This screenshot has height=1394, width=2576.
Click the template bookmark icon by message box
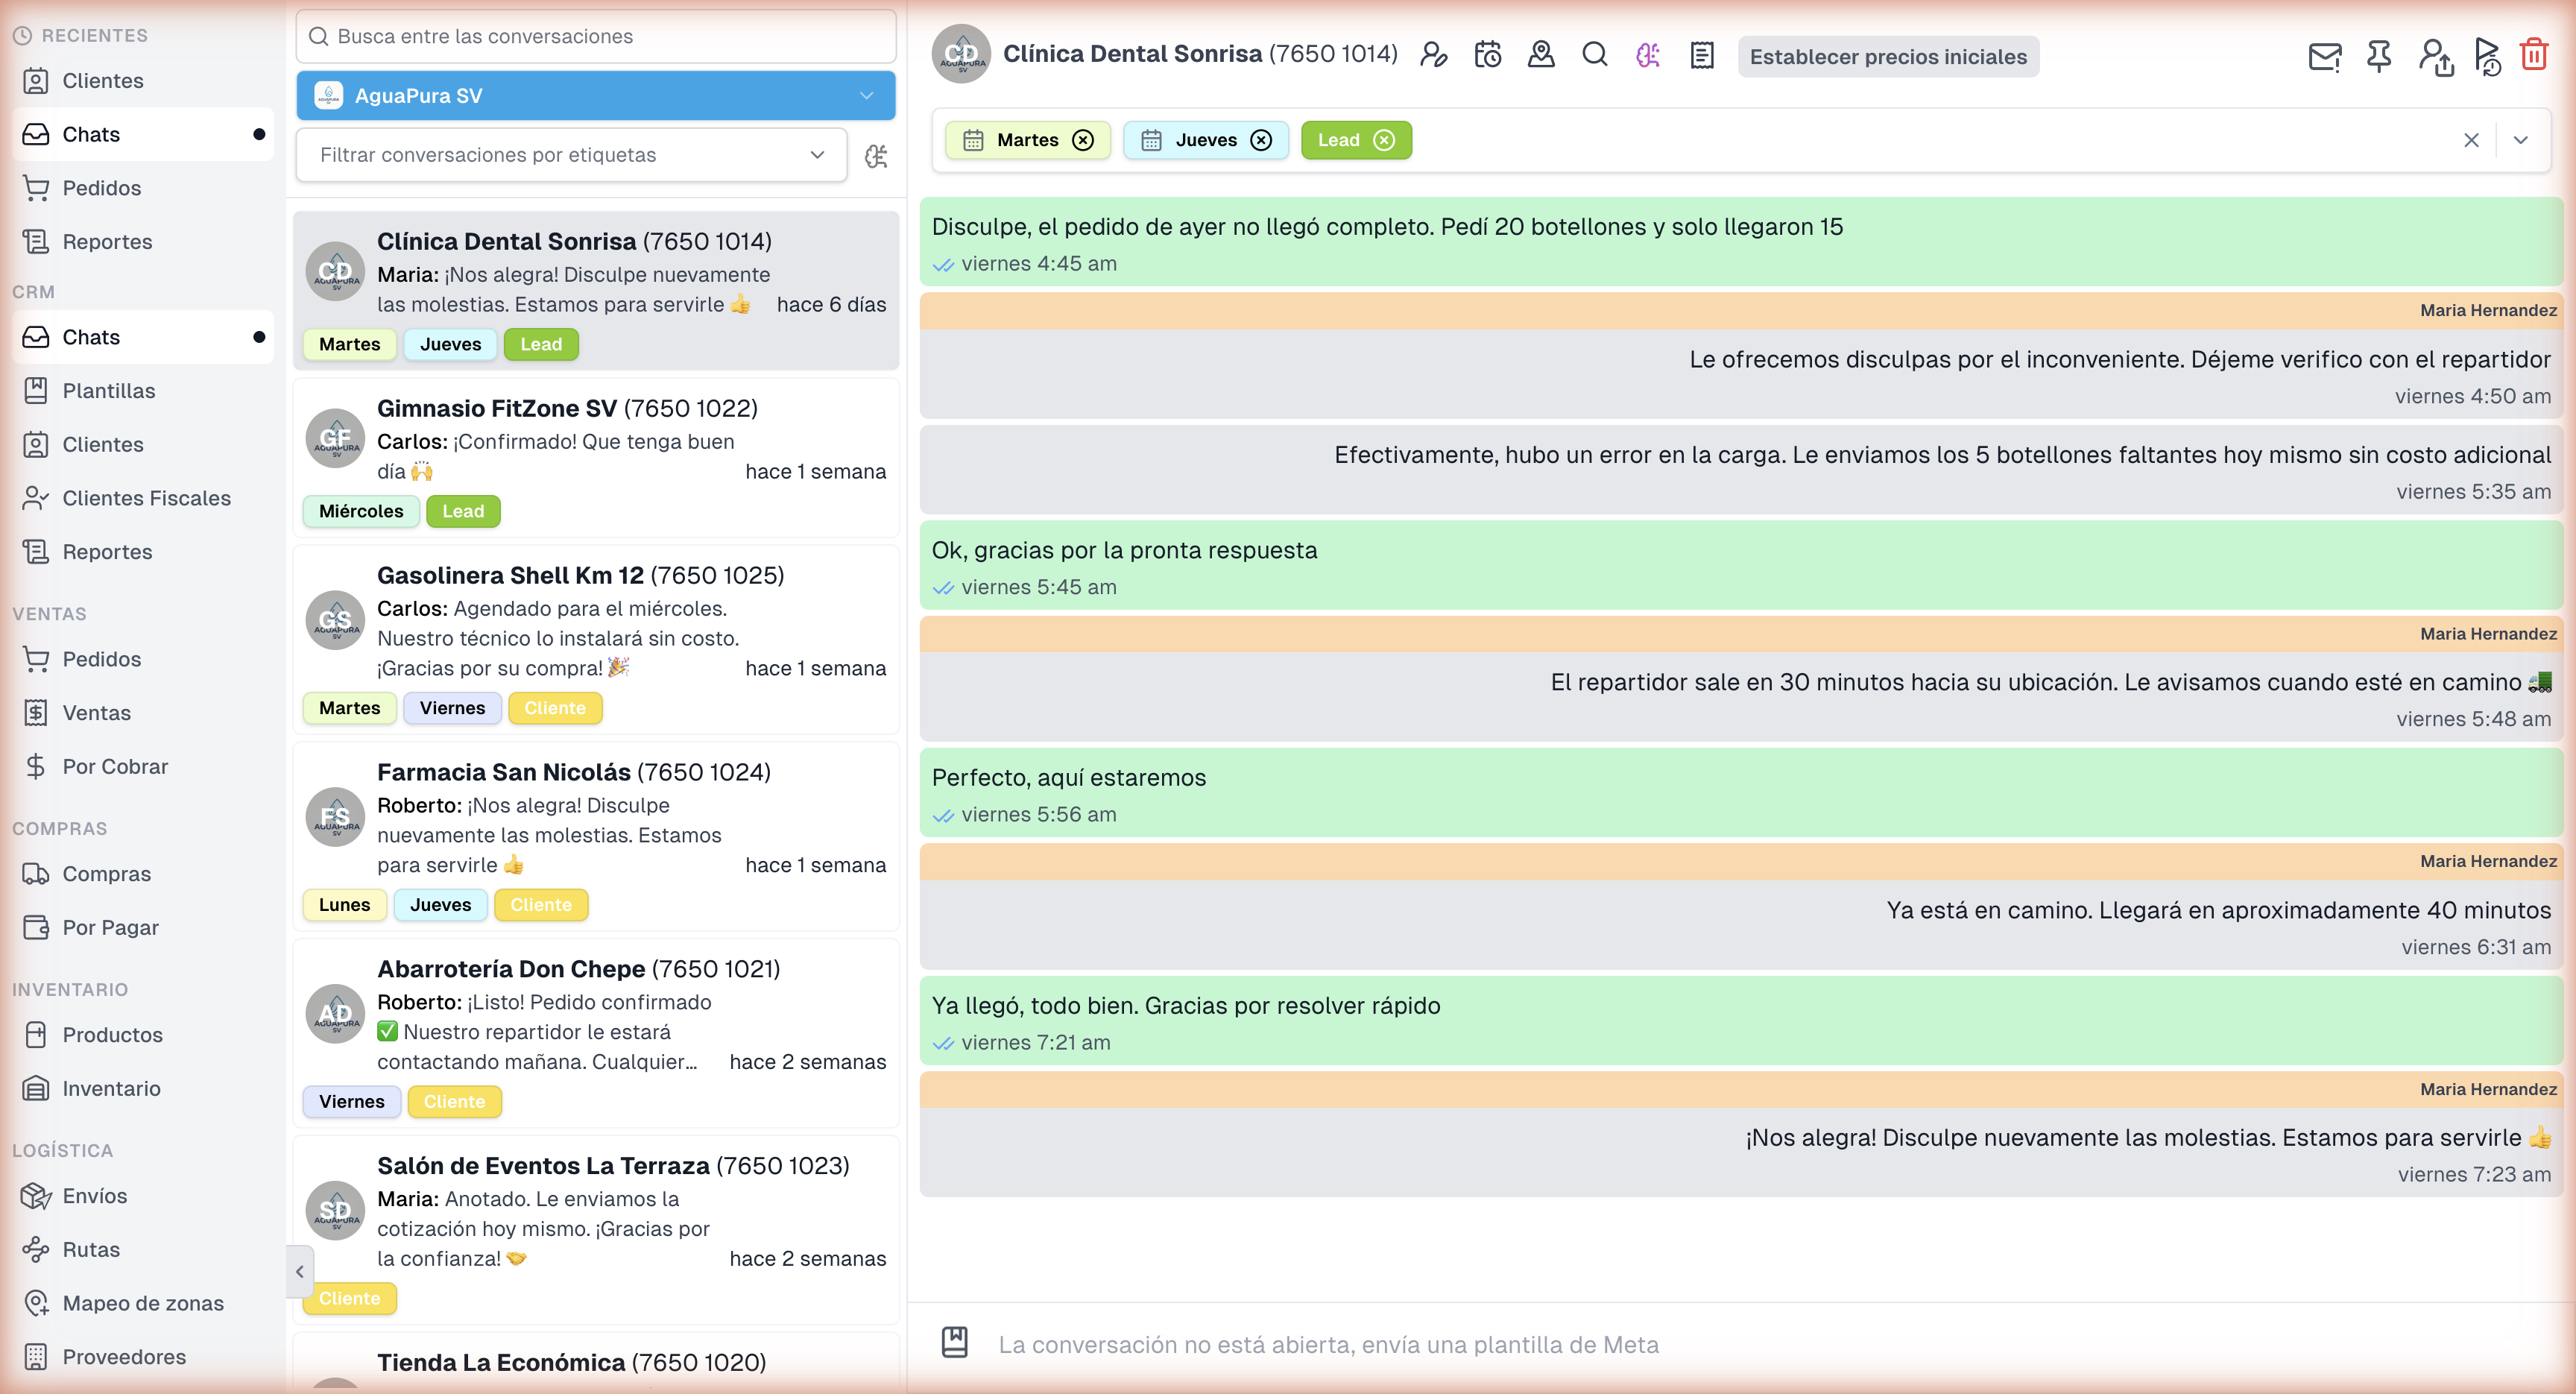tap(954, 1342)
